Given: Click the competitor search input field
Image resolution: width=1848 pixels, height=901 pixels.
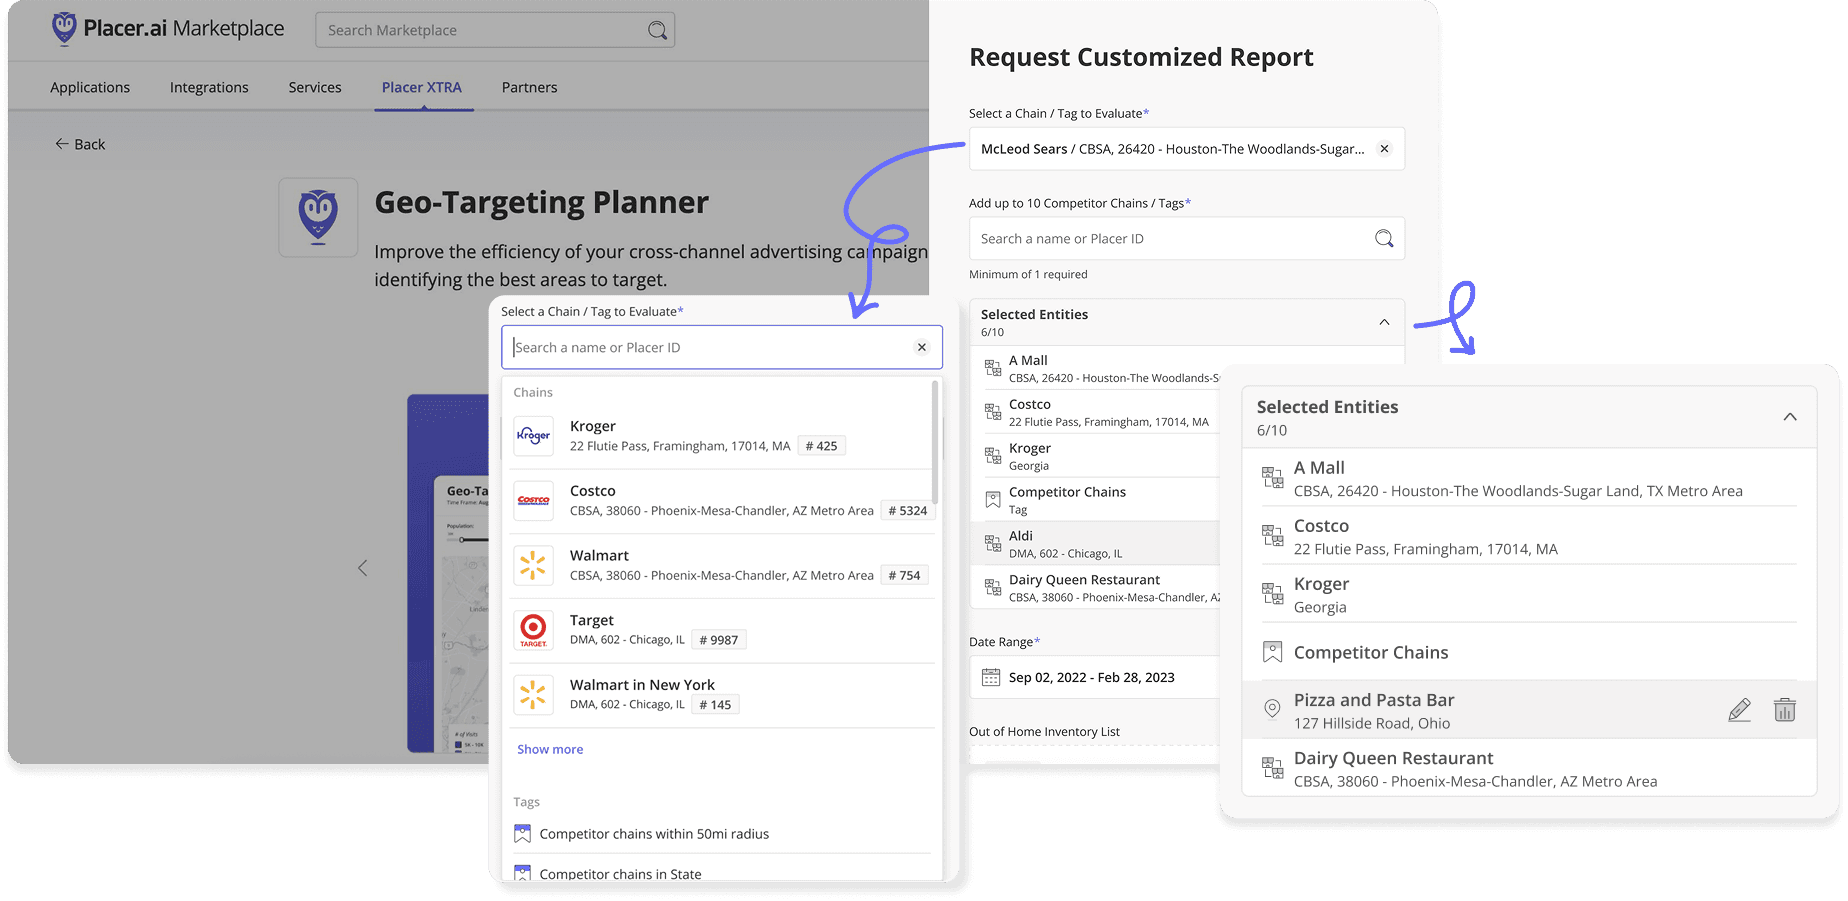Looking at the screenshot, I should click(1187, 238).
